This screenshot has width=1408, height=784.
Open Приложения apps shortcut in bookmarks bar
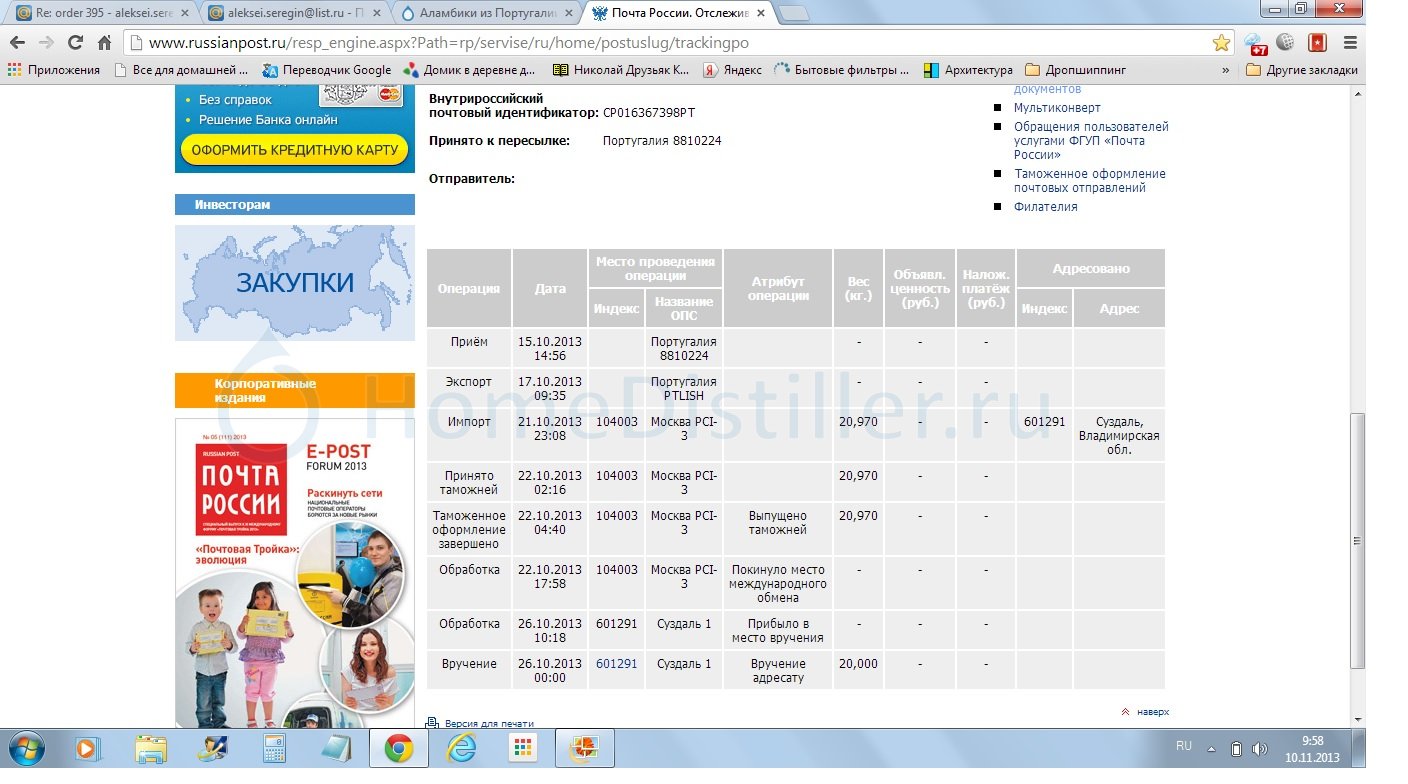[x=53, y=70]
